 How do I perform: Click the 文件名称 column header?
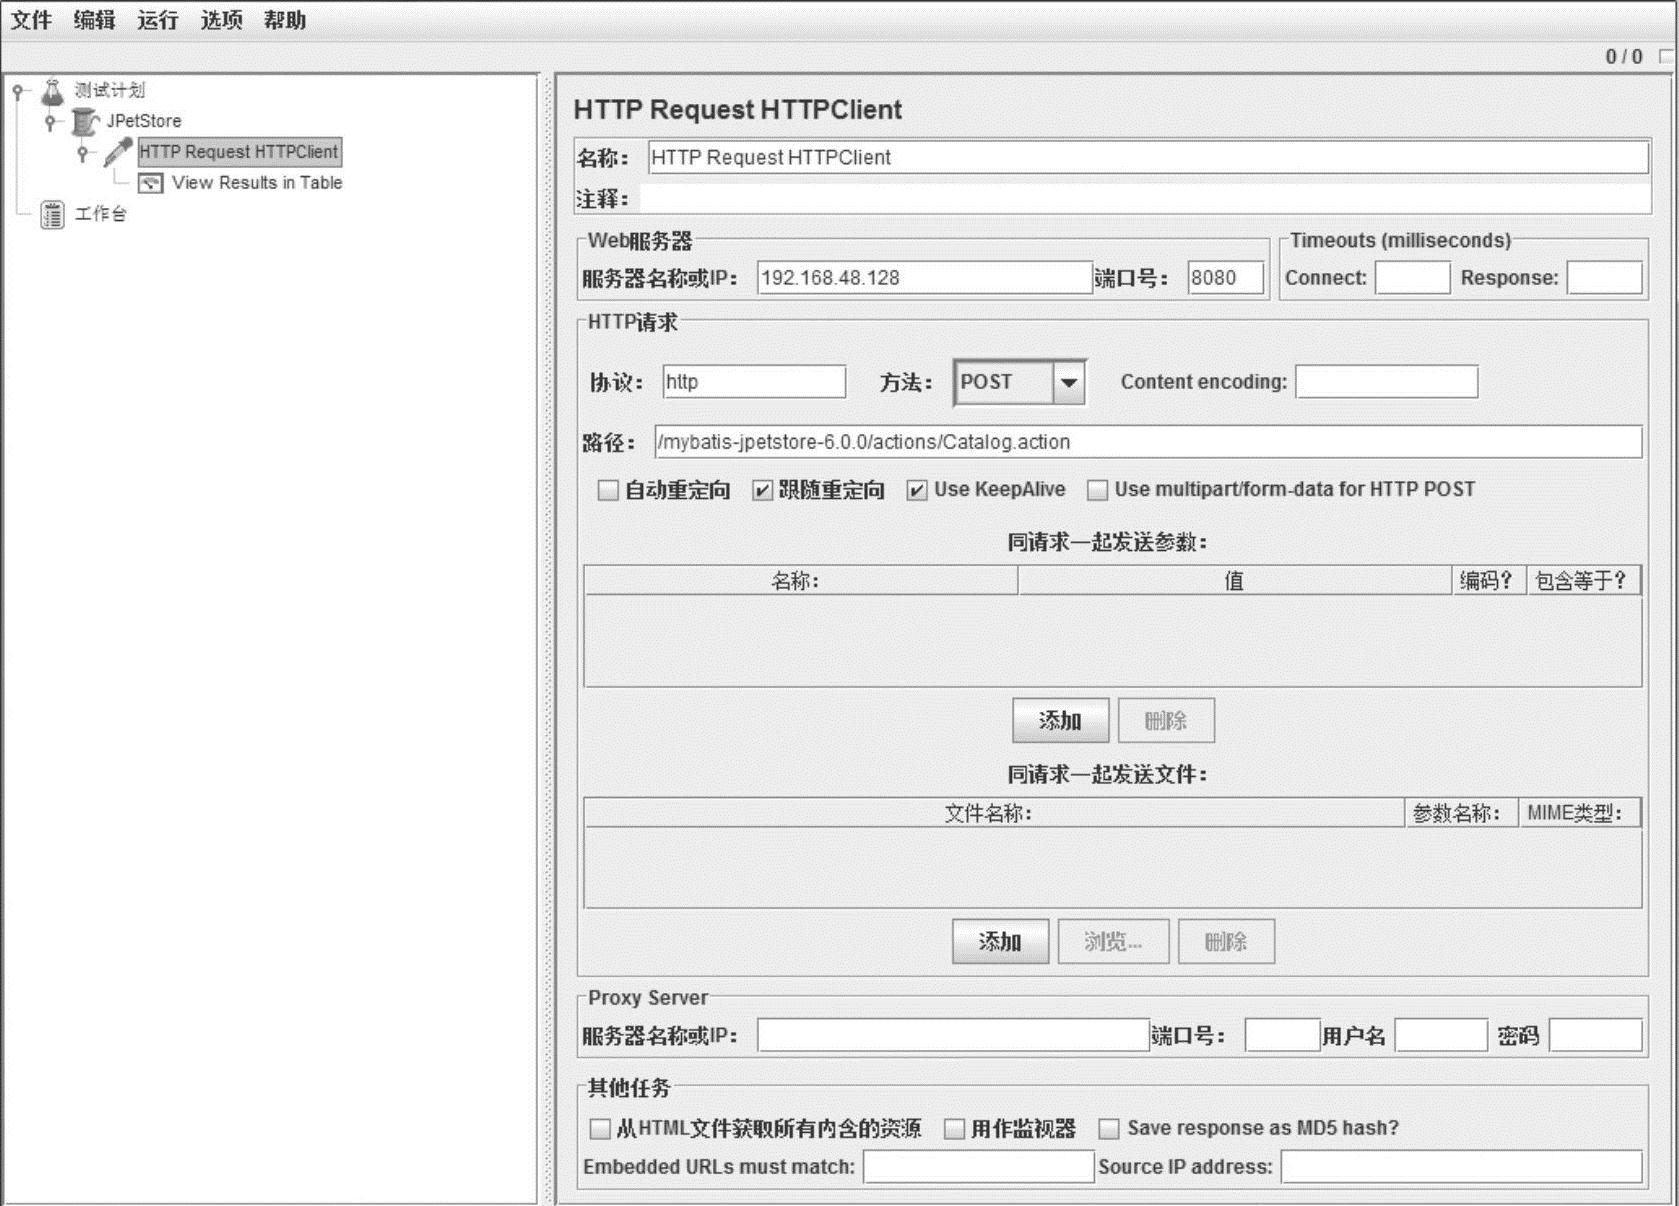(x=994, y=813)
